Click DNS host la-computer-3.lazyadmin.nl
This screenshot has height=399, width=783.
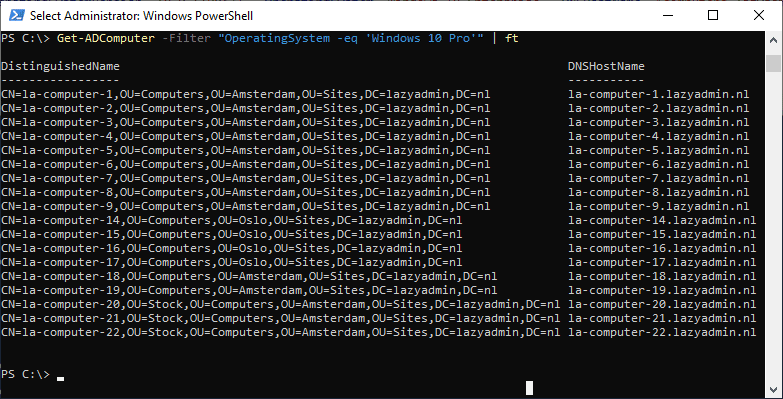(659, 122)
